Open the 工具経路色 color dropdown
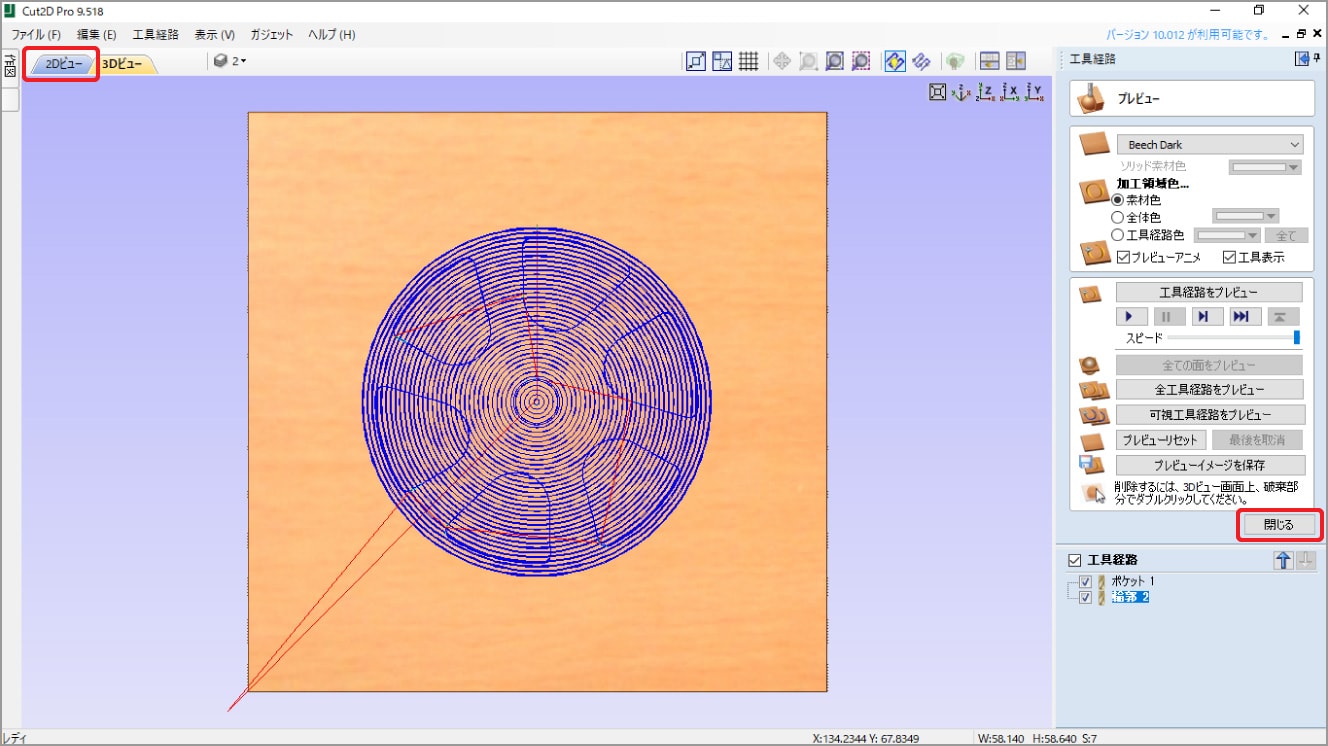 coord(1227,236)
